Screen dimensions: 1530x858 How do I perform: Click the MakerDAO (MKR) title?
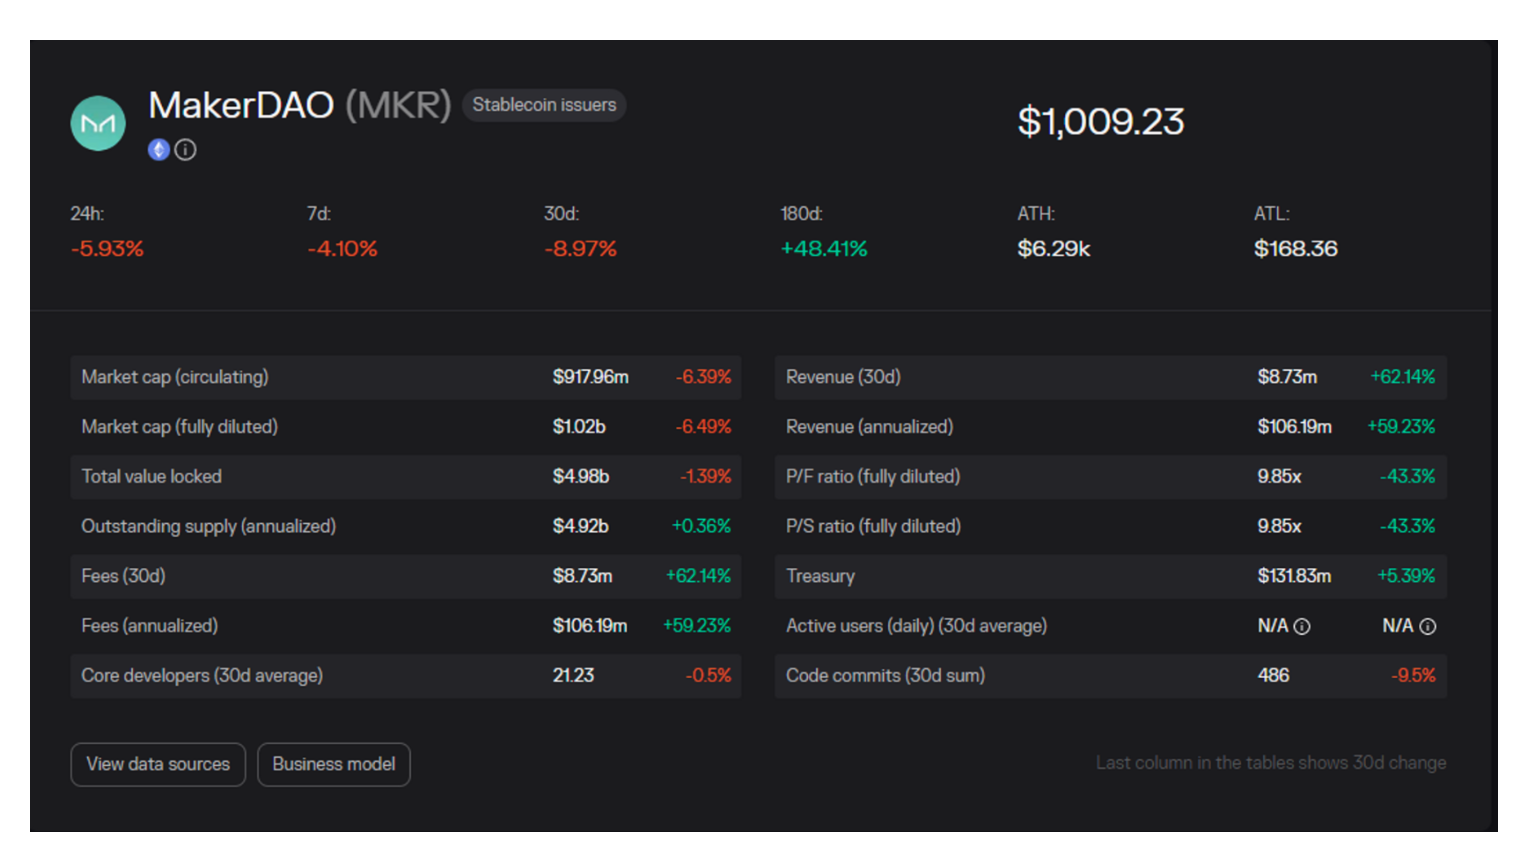pyautogui.click(x=299, y=105)
